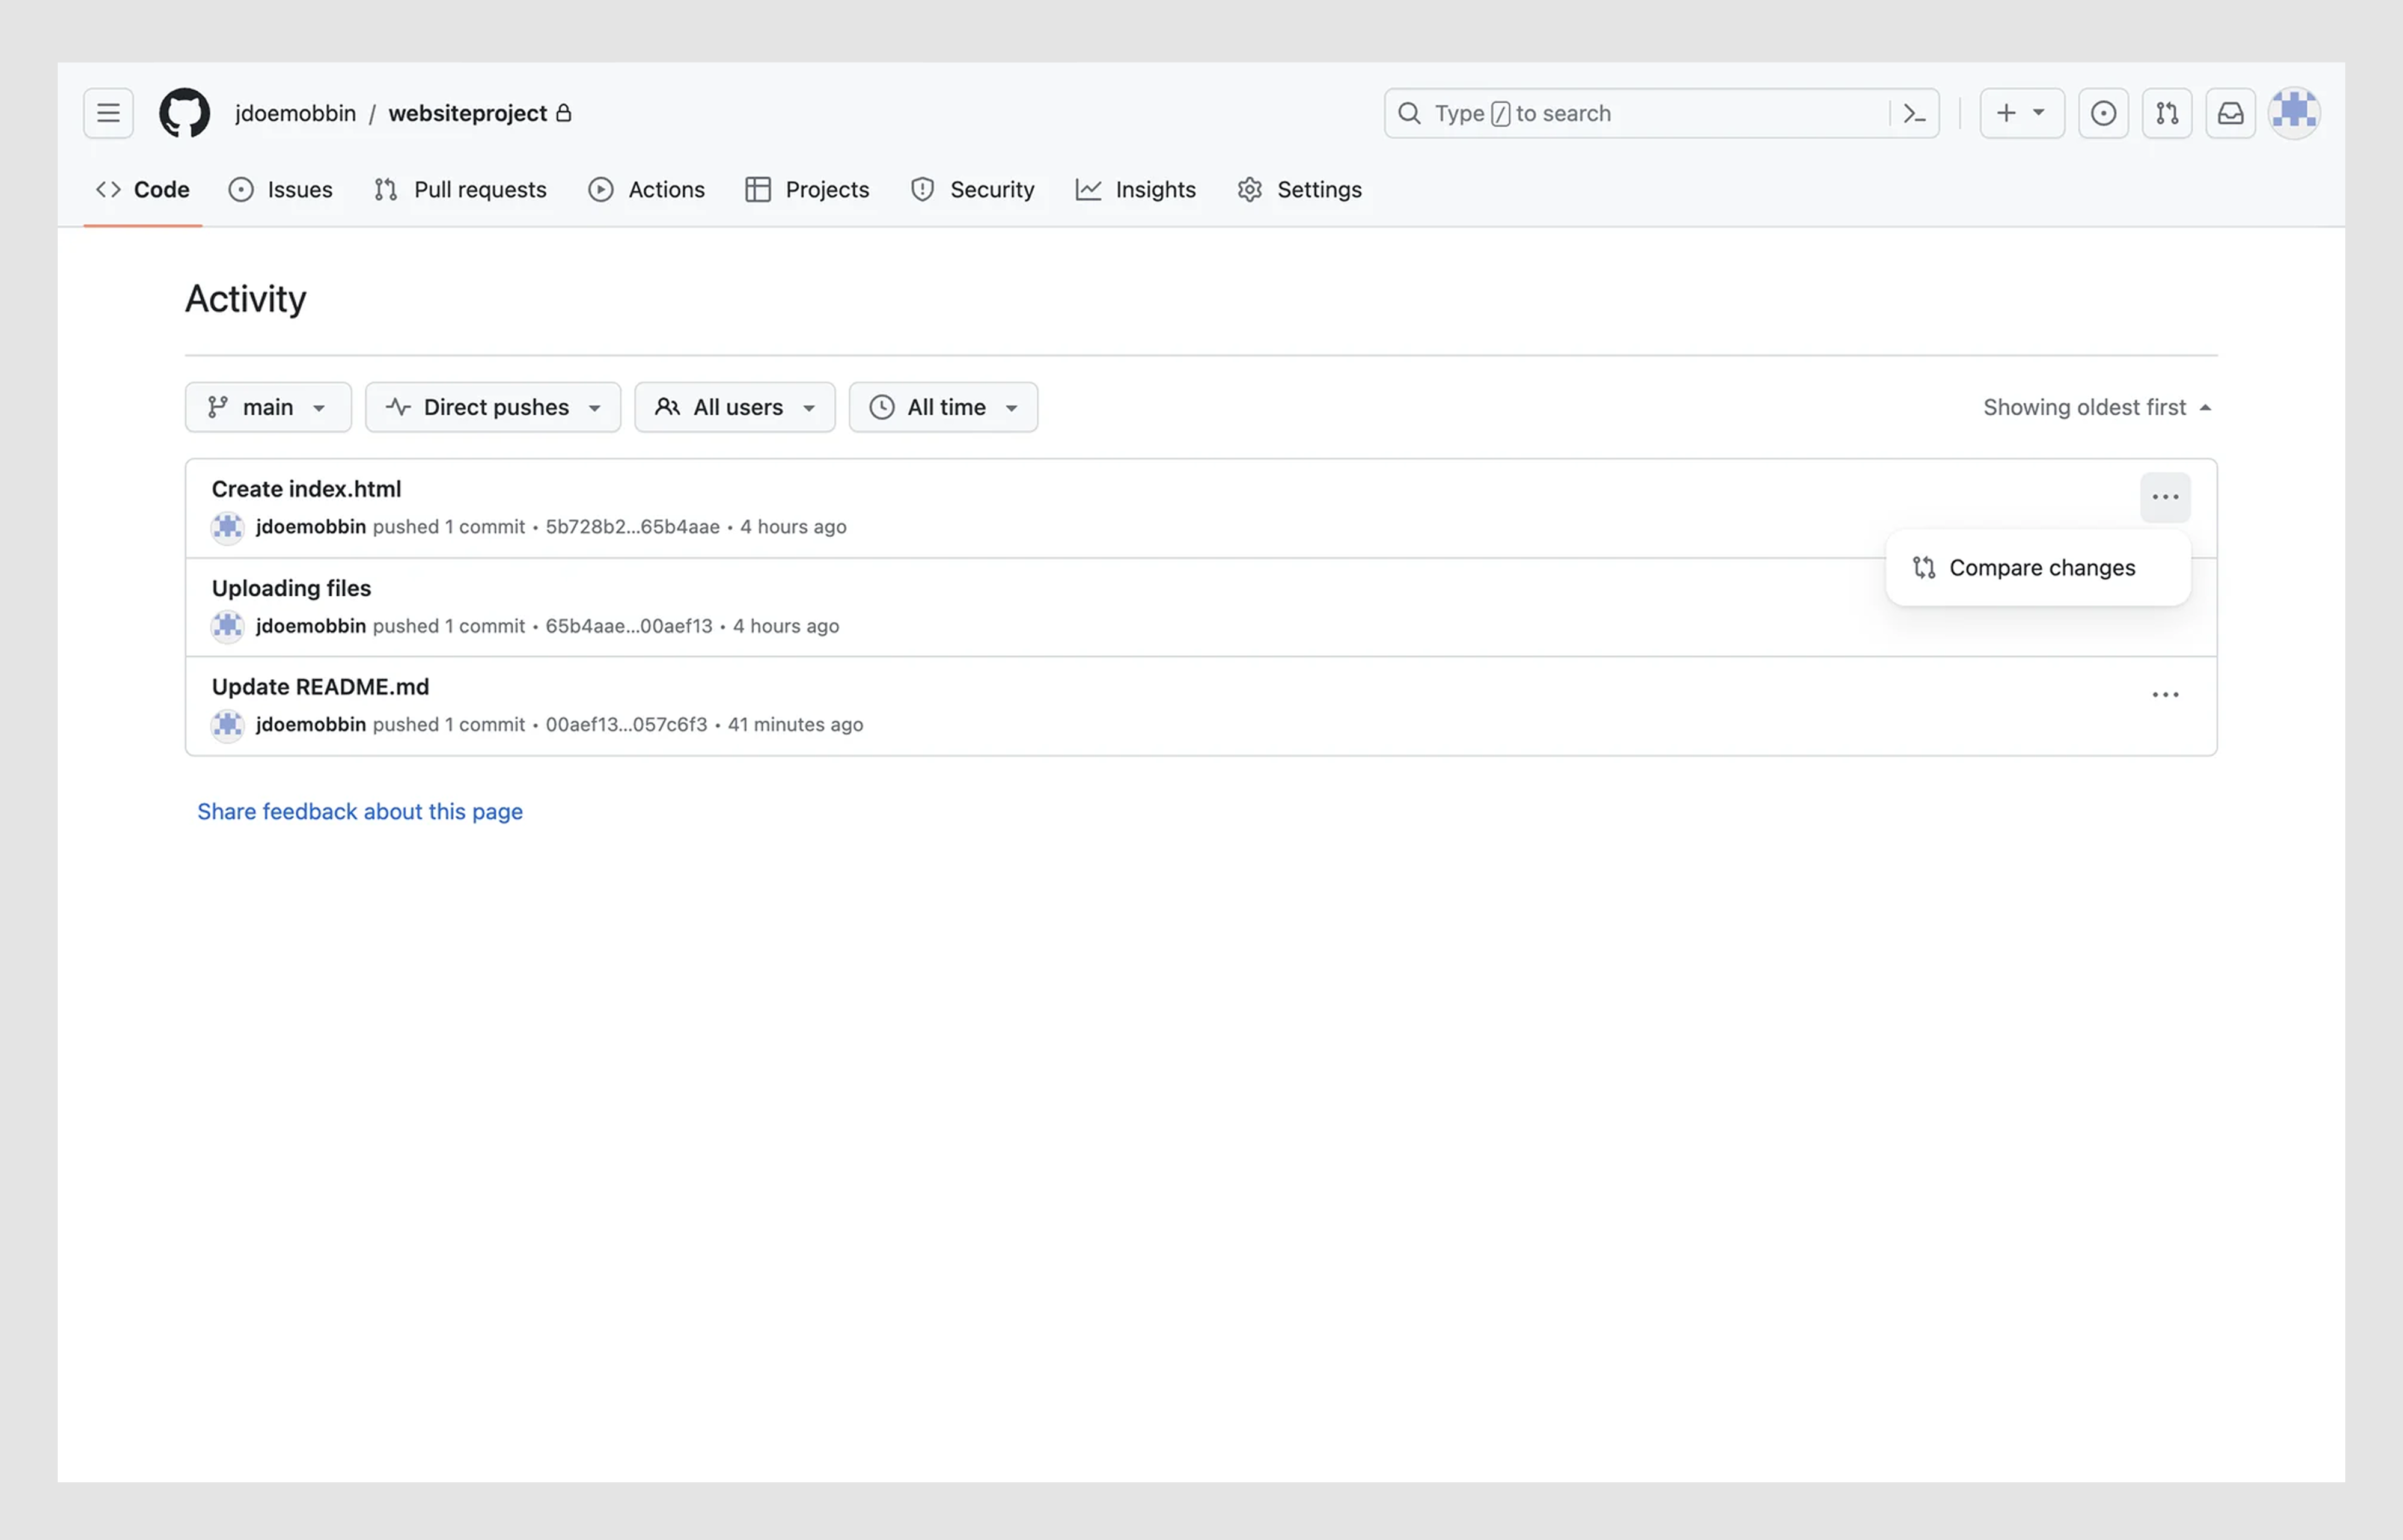Switch to the Projects tab
Image resolution: width=2403 pixels, height=1540 pixels.
pyautogui.click(x=808, y=189)
